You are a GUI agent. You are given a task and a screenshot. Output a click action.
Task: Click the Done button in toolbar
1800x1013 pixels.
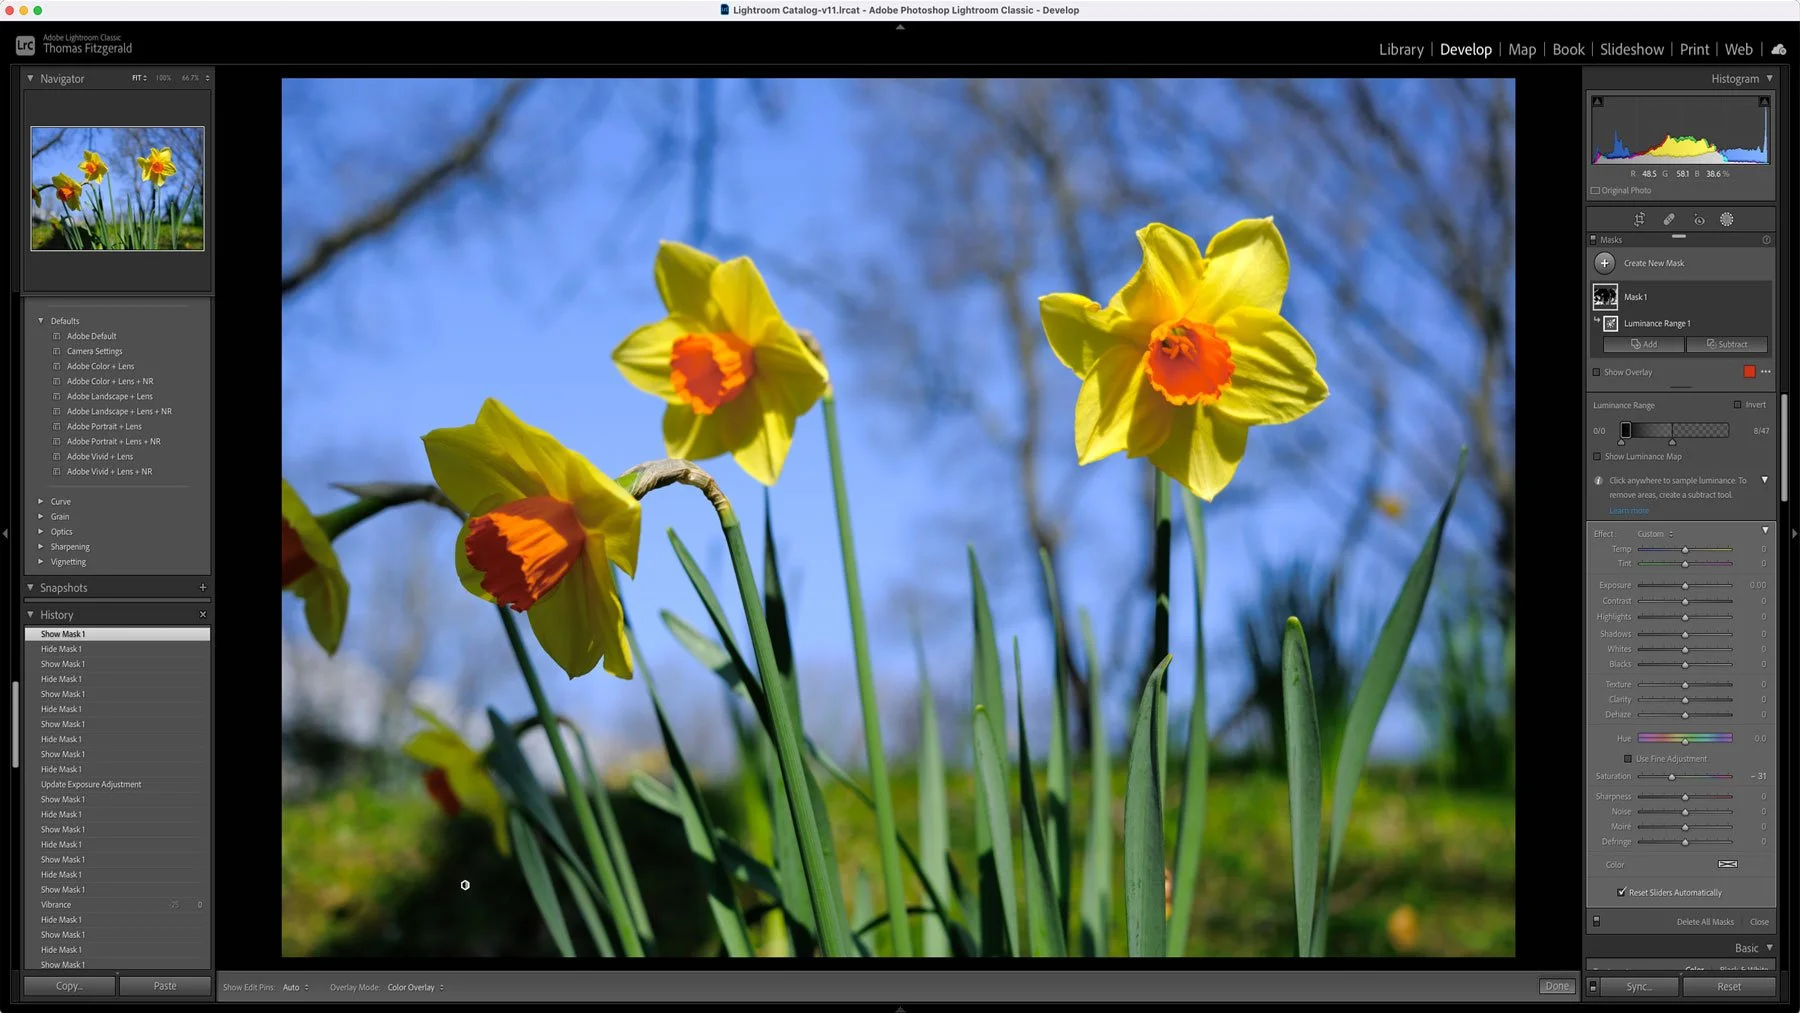point(1557,986)
